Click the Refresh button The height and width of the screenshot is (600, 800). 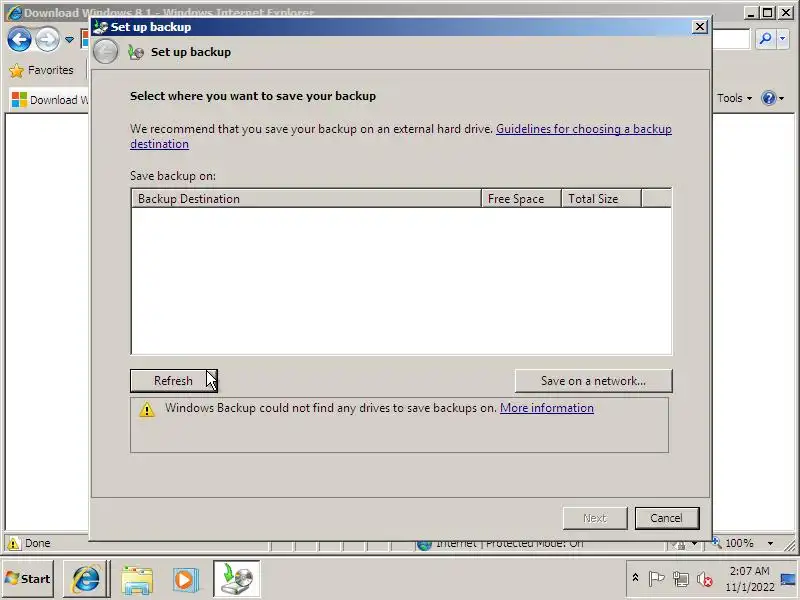click(173, 381)
